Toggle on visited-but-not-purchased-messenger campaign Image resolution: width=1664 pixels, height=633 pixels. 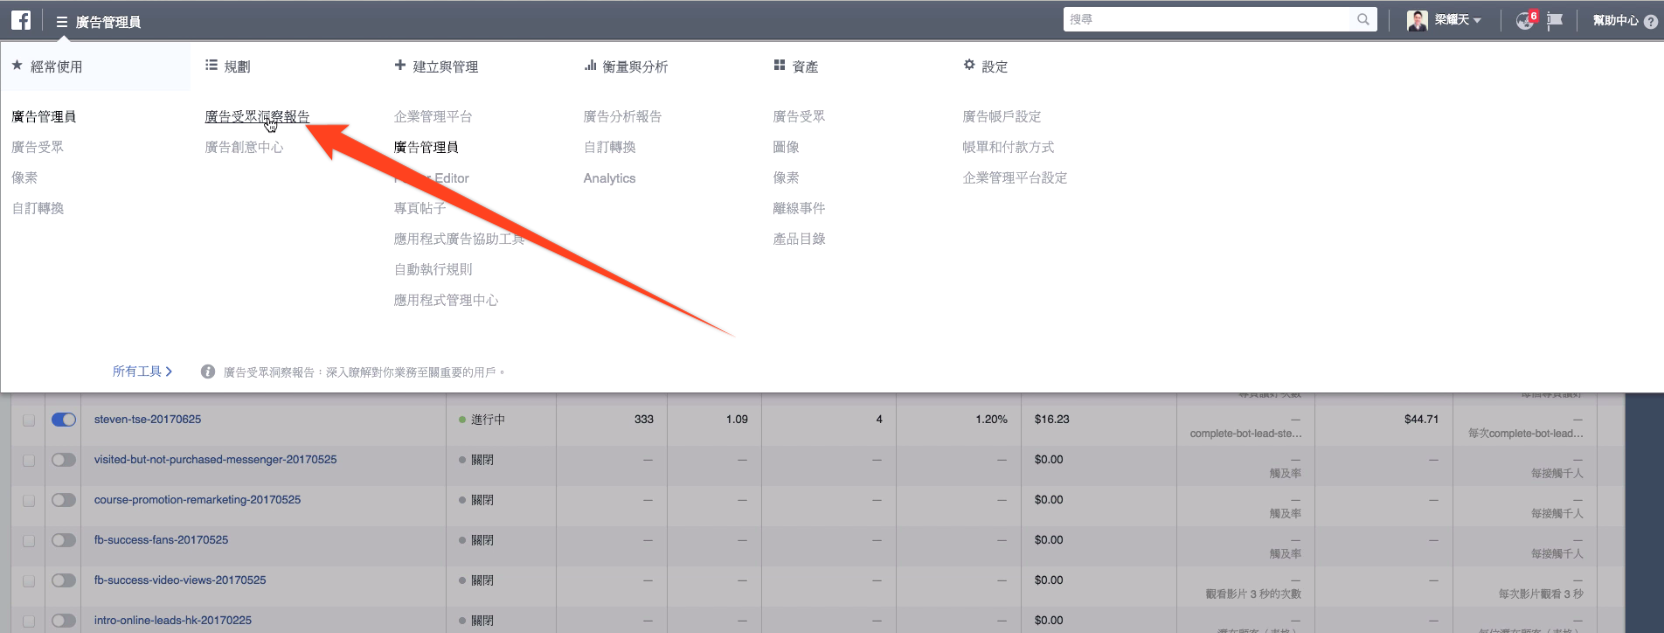tap(63, 460)
